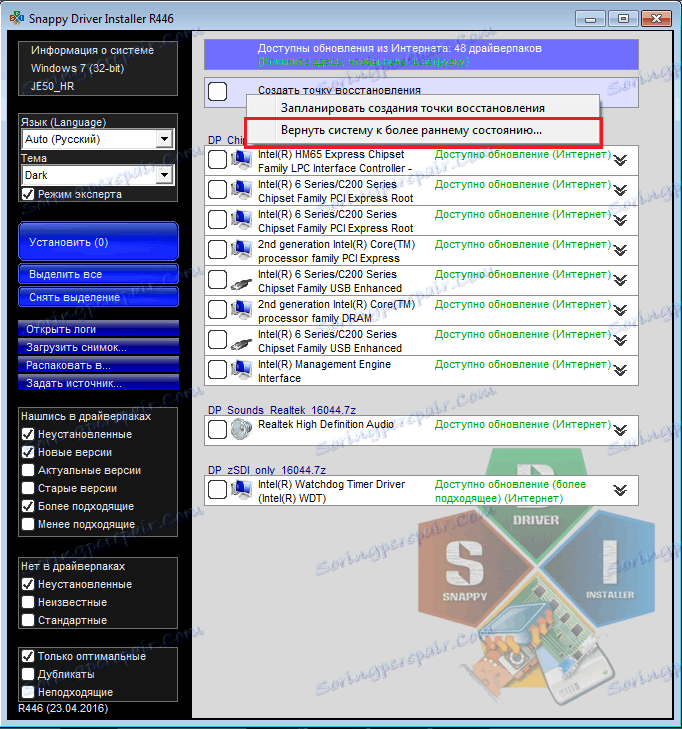Toggle Только оптимальные checkbox
Viewport: 682px width, 729px height.
click(x=28, y=656)
